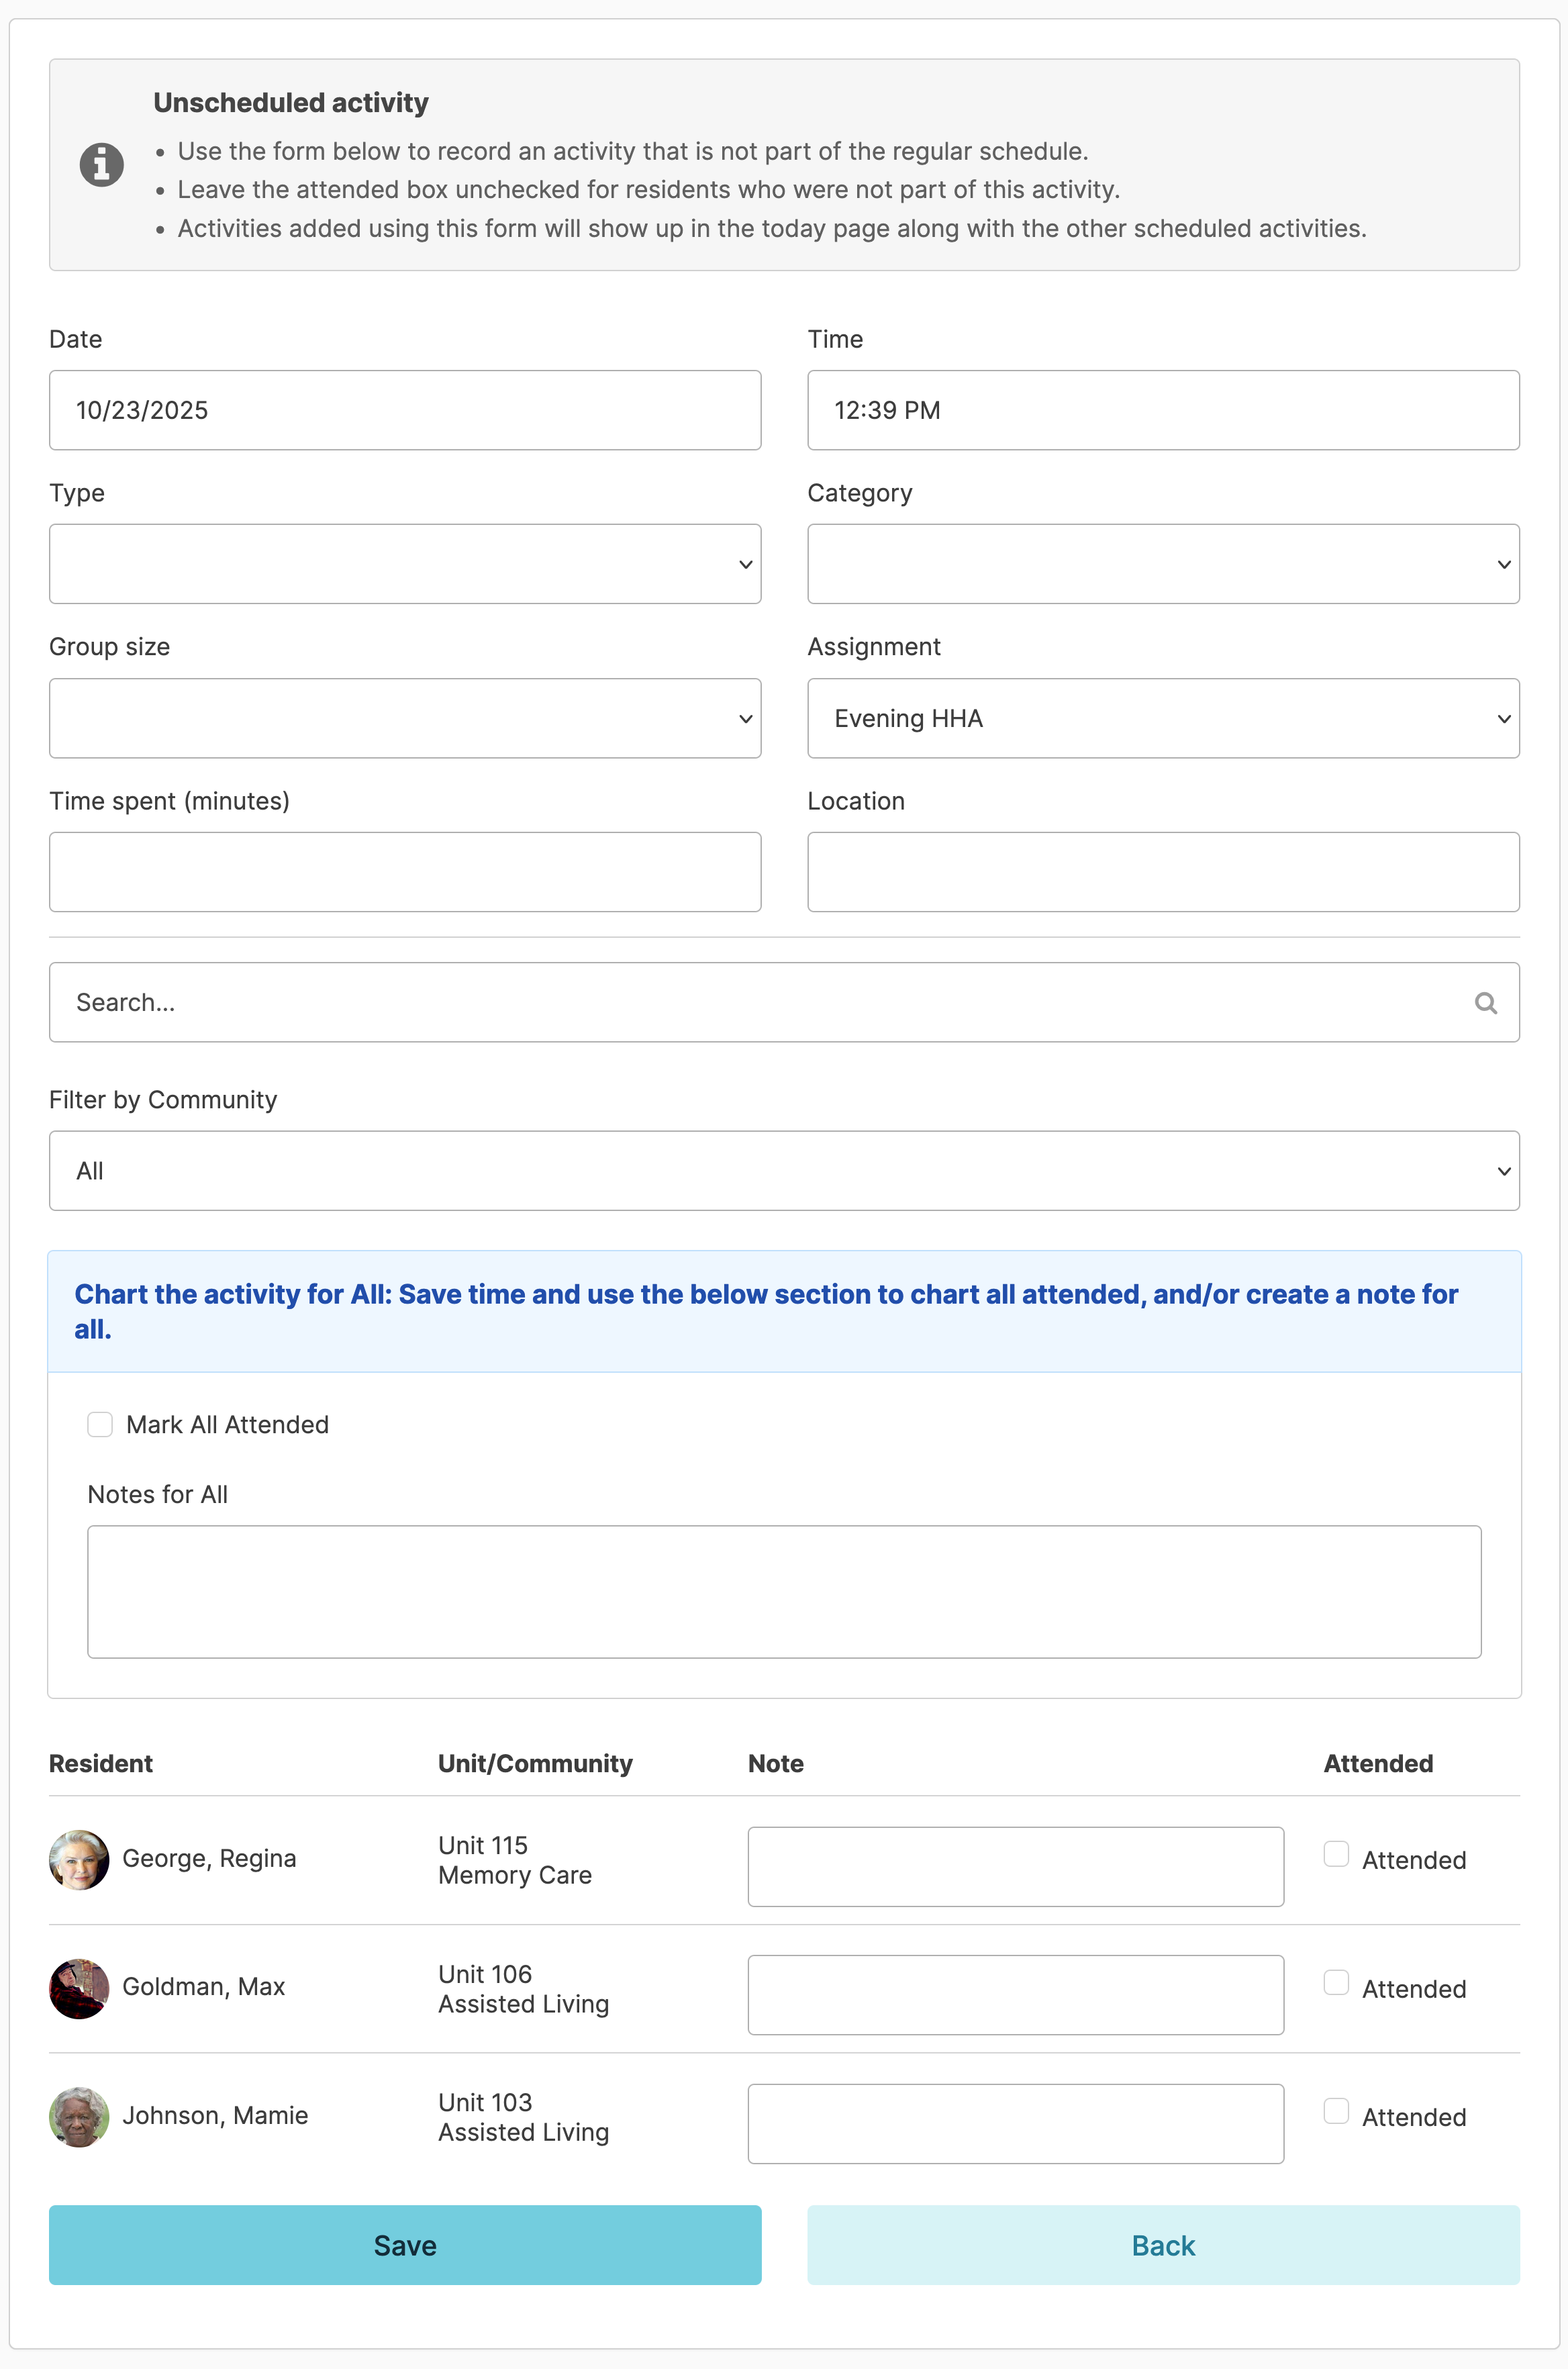Screen dimensions: 1568x2369
Task: Click Regina George's profile photo
Action: [79, 1859]
